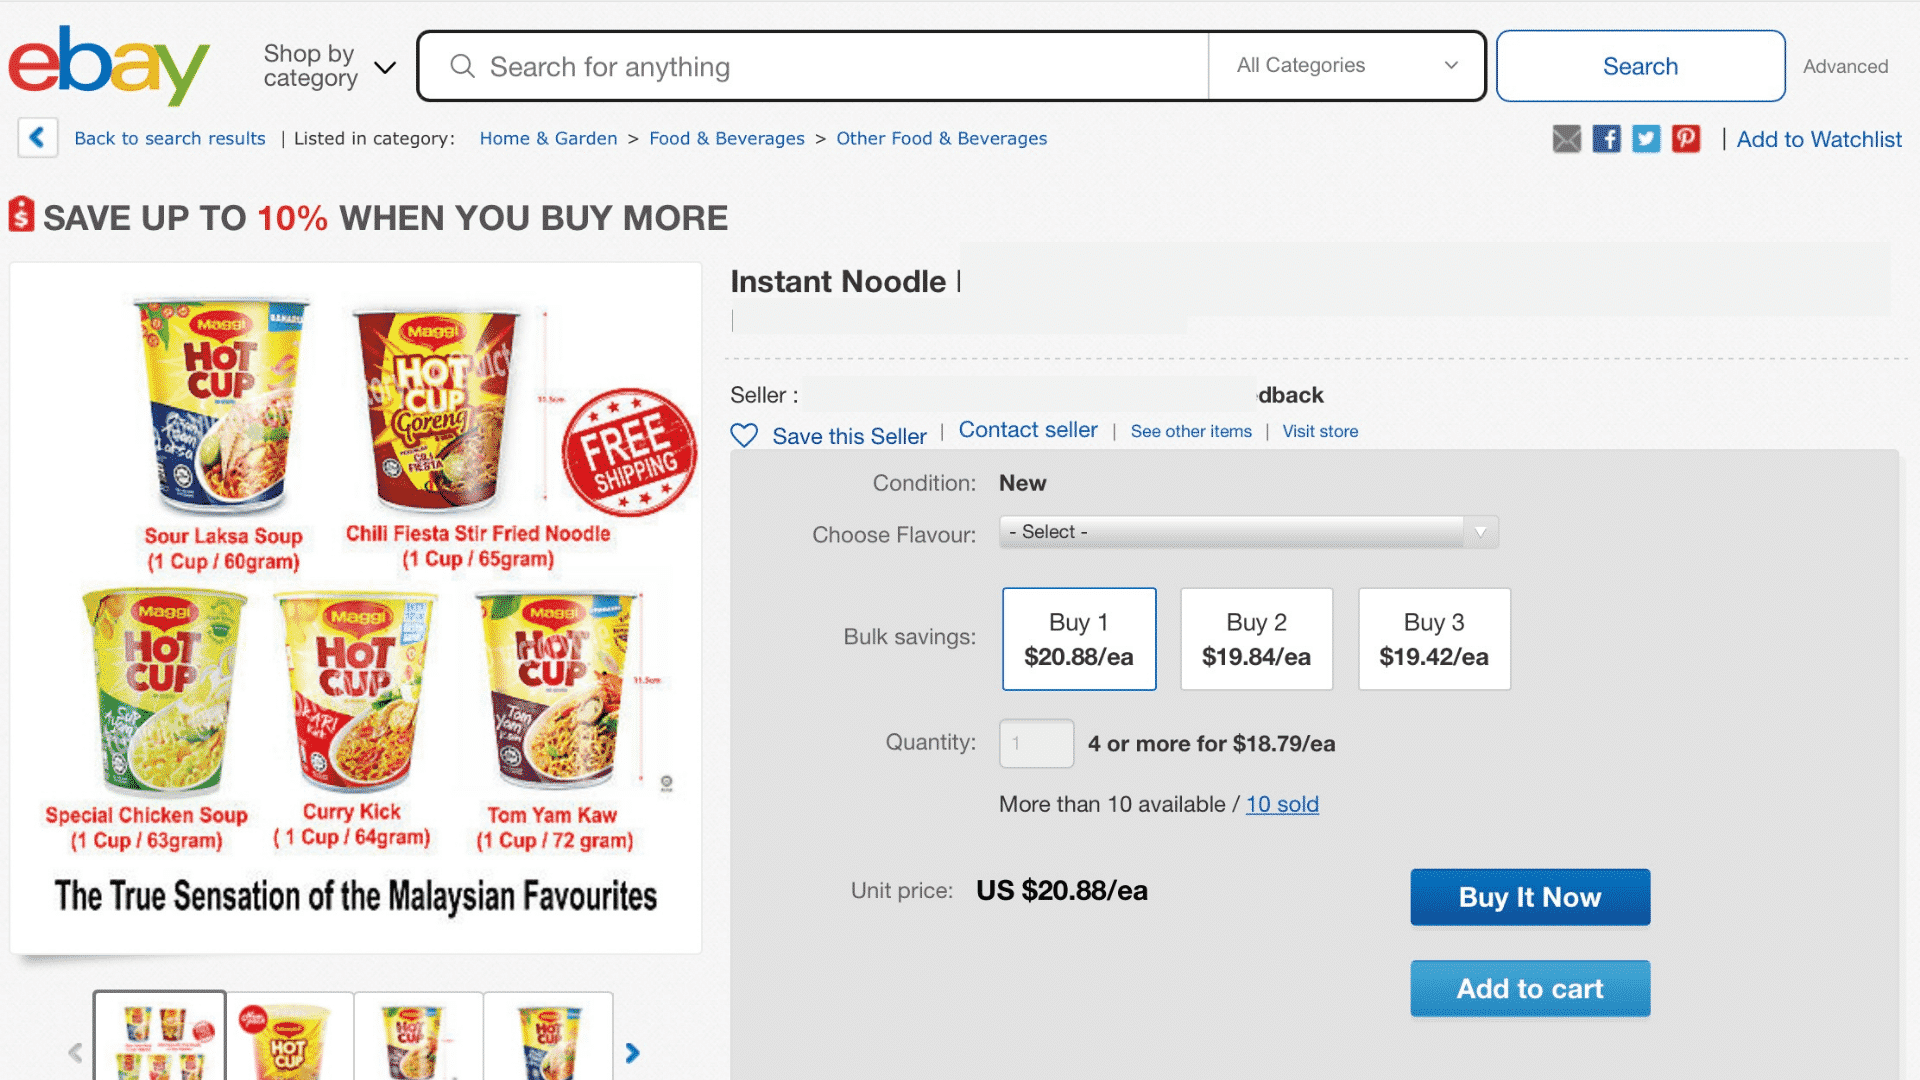Show next thumbnails with right arrow

click(x=632, y=1052)
